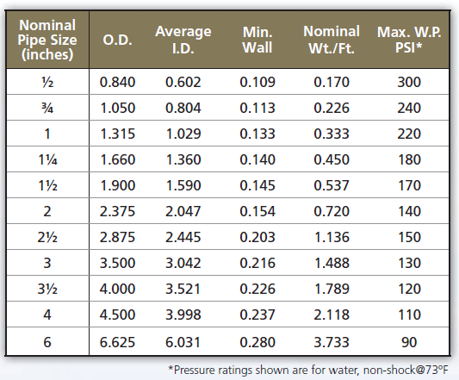
Task: Click the pressure ratings footnote text
Action: pyautogui.click(x=308, y=370)
